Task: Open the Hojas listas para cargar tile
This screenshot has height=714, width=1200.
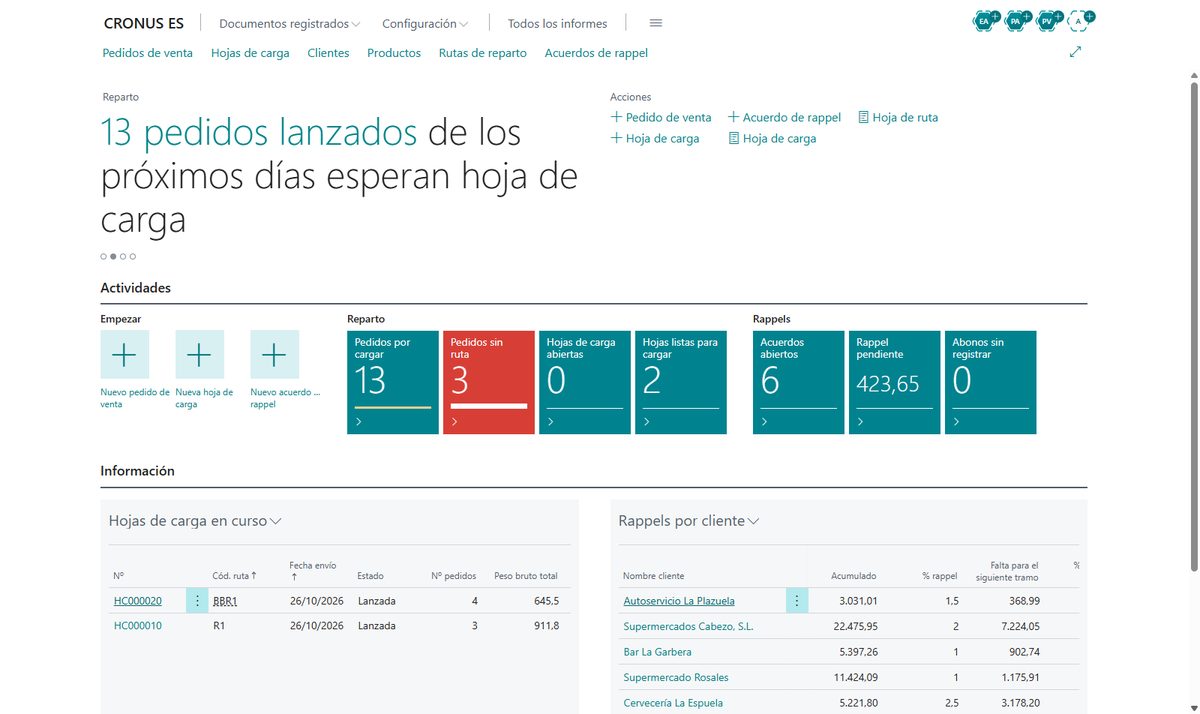Action: (681, 382)
